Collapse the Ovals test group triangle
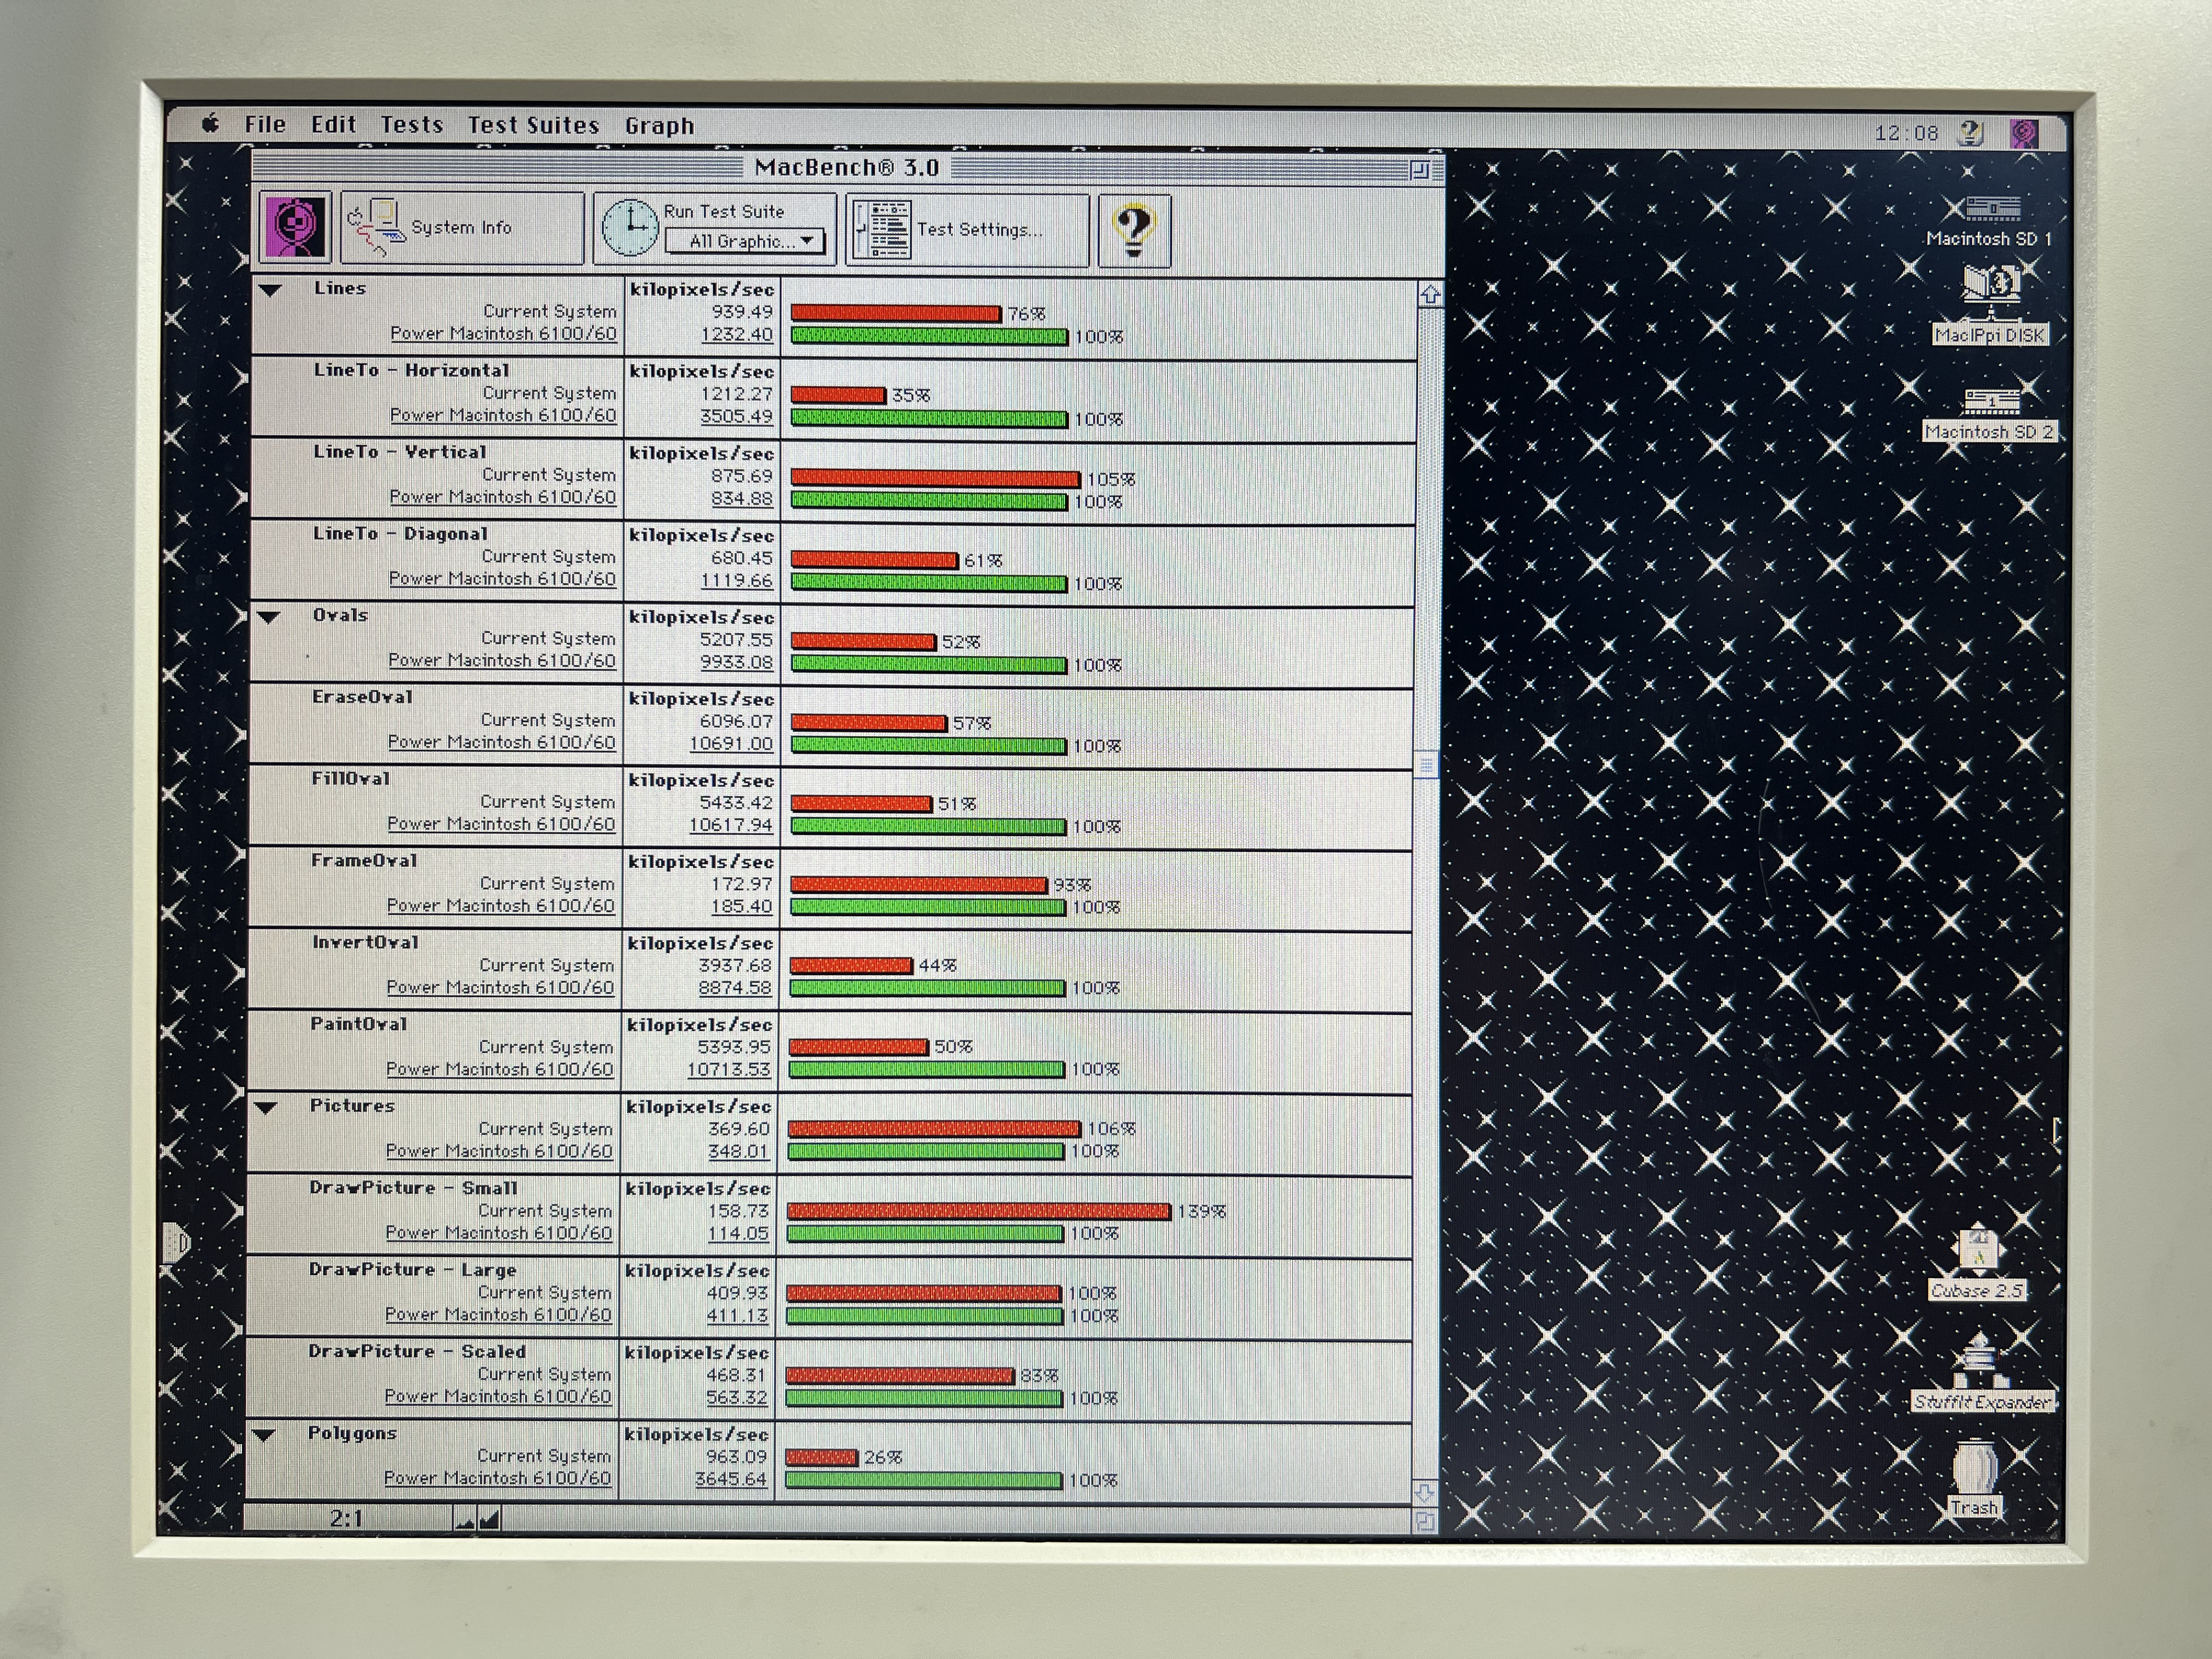 tap(268, 617)
